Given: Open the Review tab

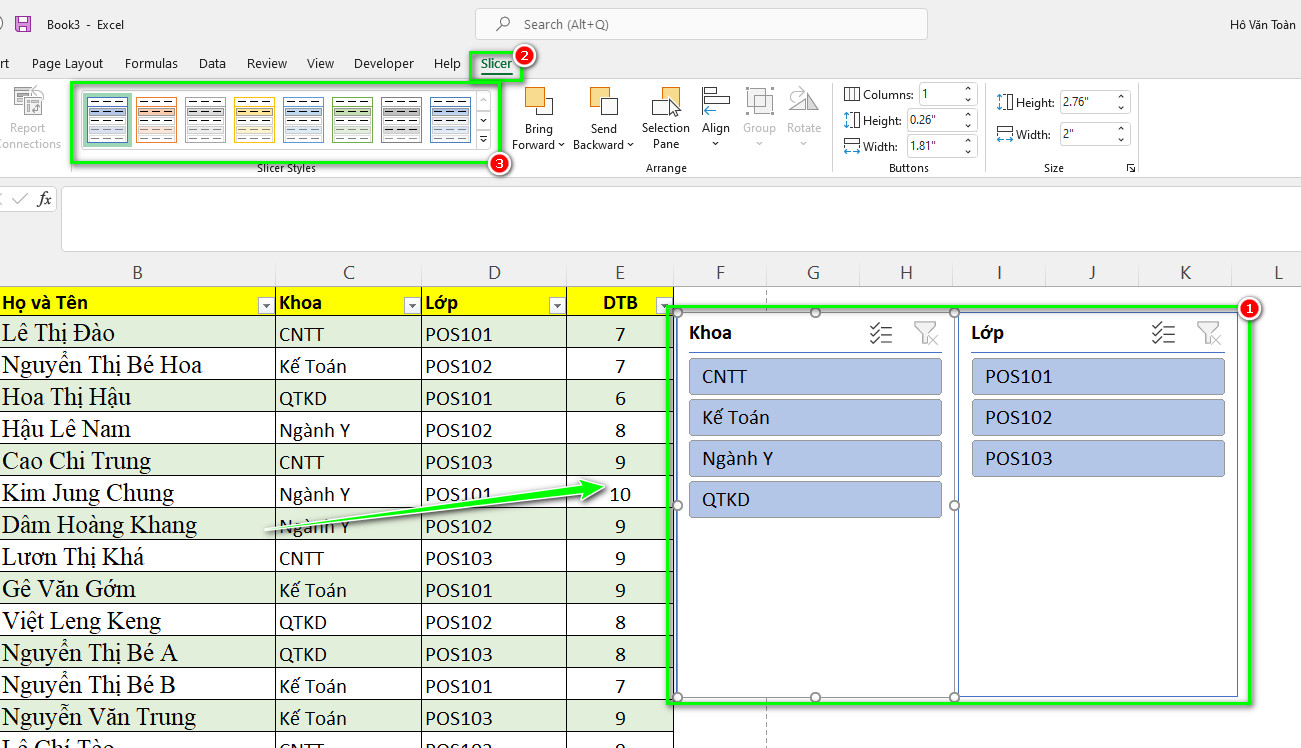Looking at the screenshot, I should (x=267, y=63).
